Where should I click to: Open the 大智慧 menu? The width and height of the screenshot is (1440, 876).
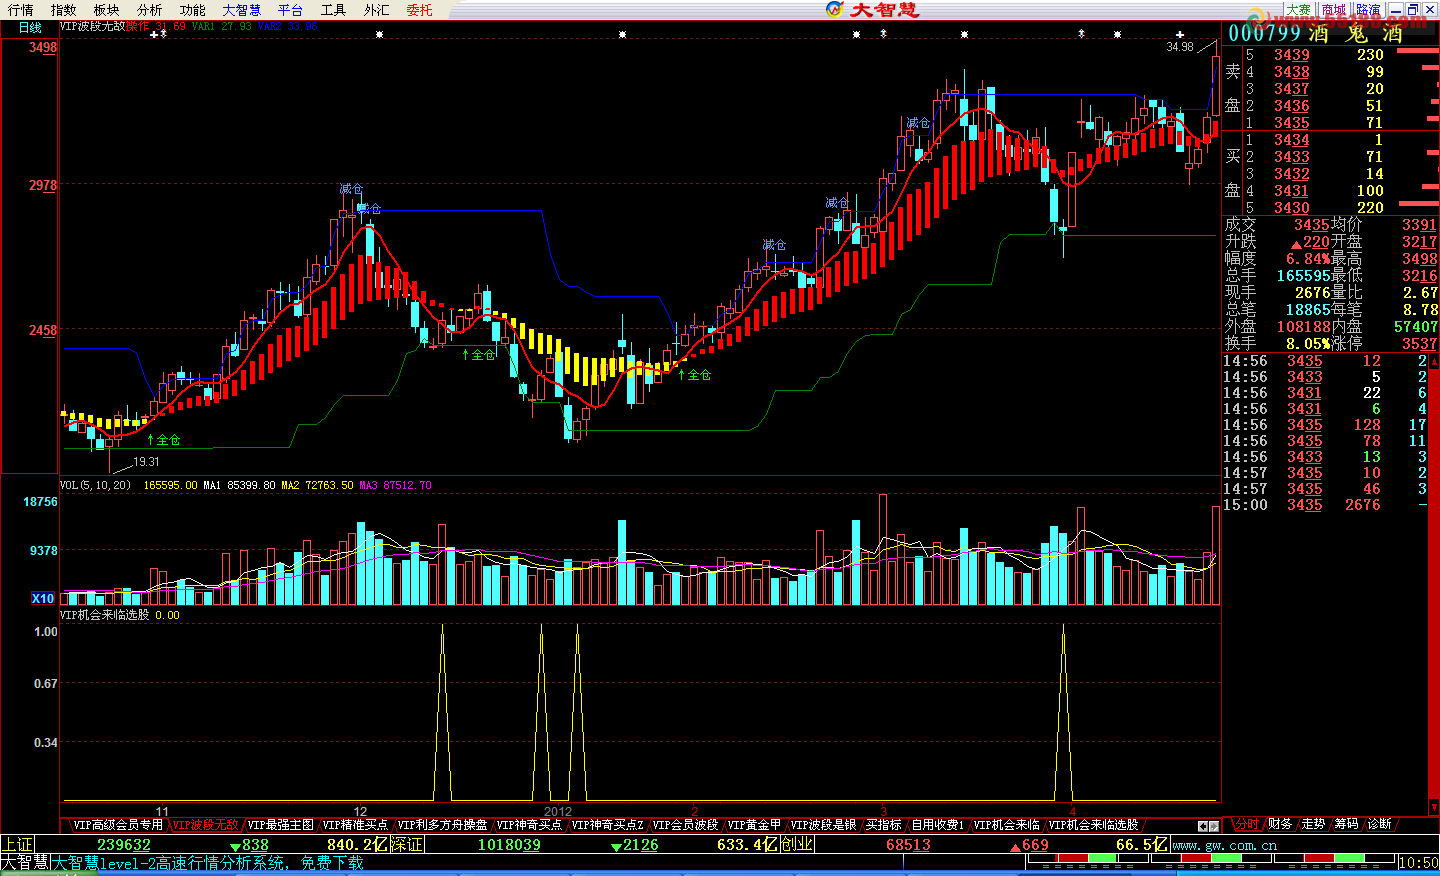pos(241,10)
